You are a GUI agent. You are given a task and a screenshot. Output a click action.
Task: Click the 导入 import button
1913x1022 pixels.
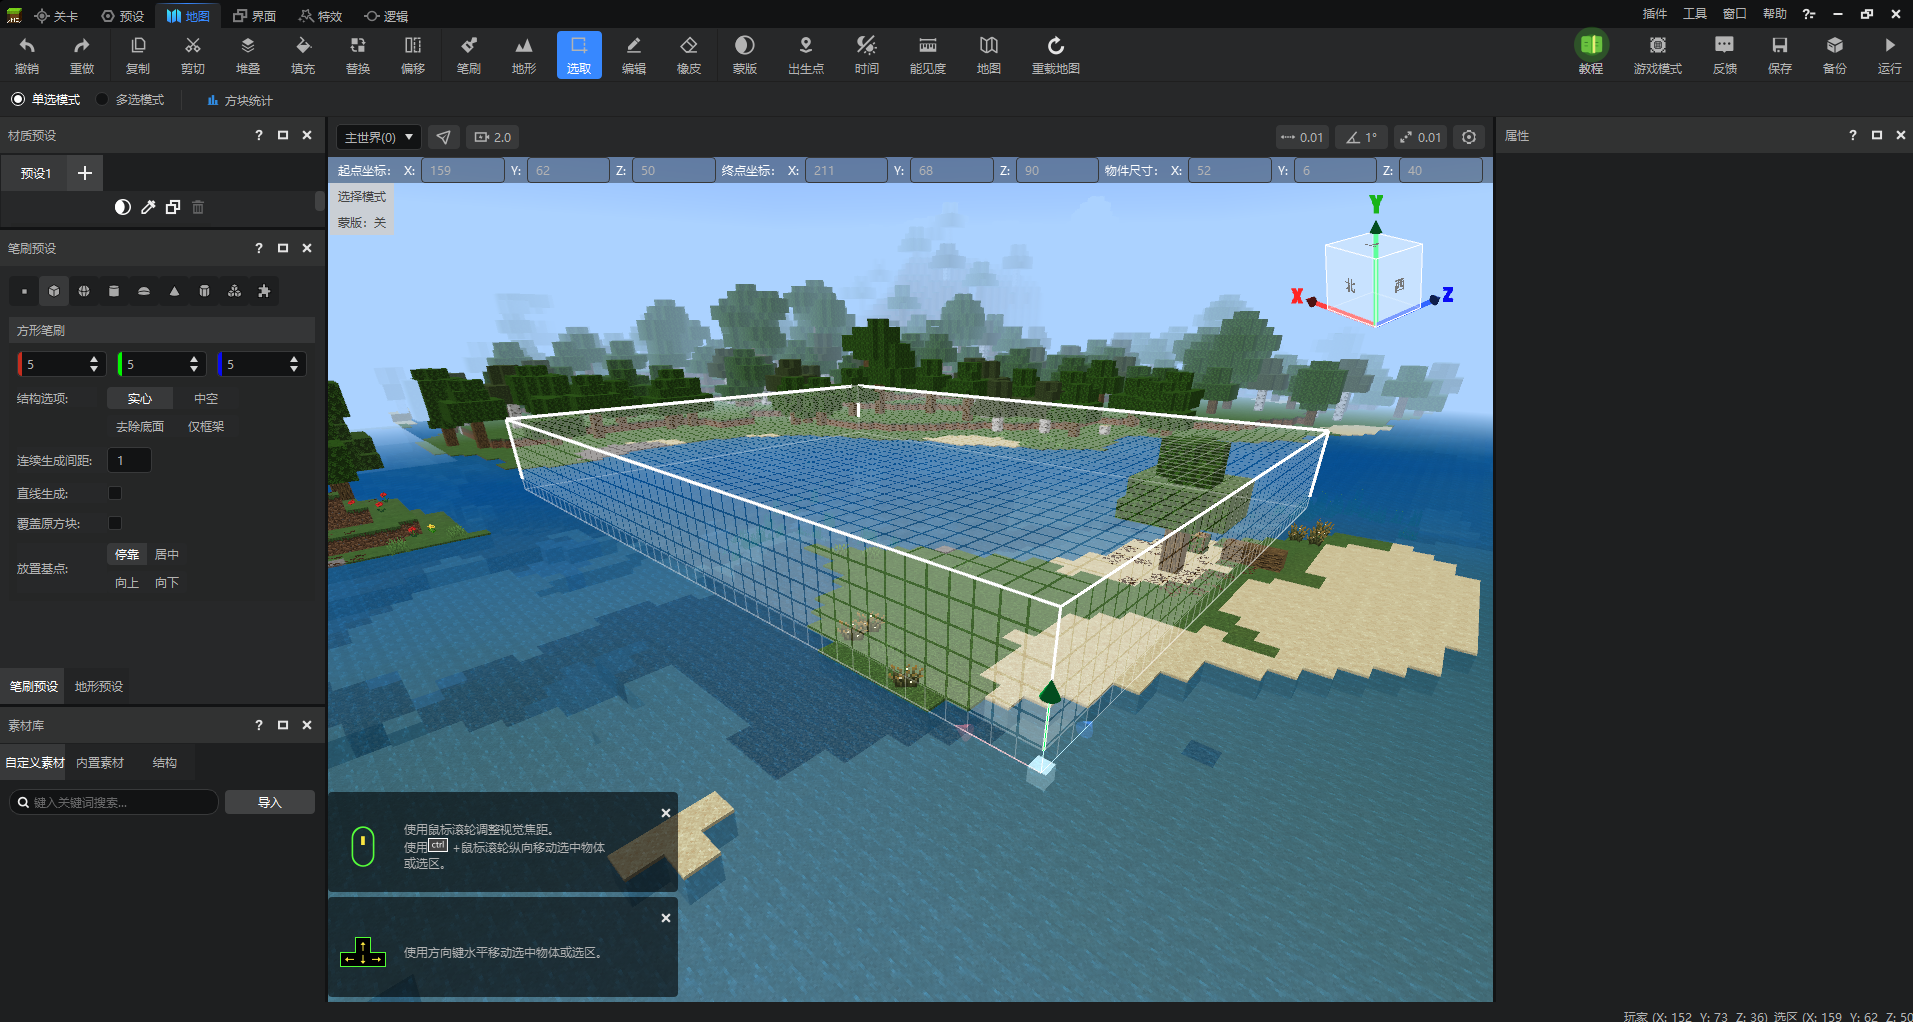(270, 802)
